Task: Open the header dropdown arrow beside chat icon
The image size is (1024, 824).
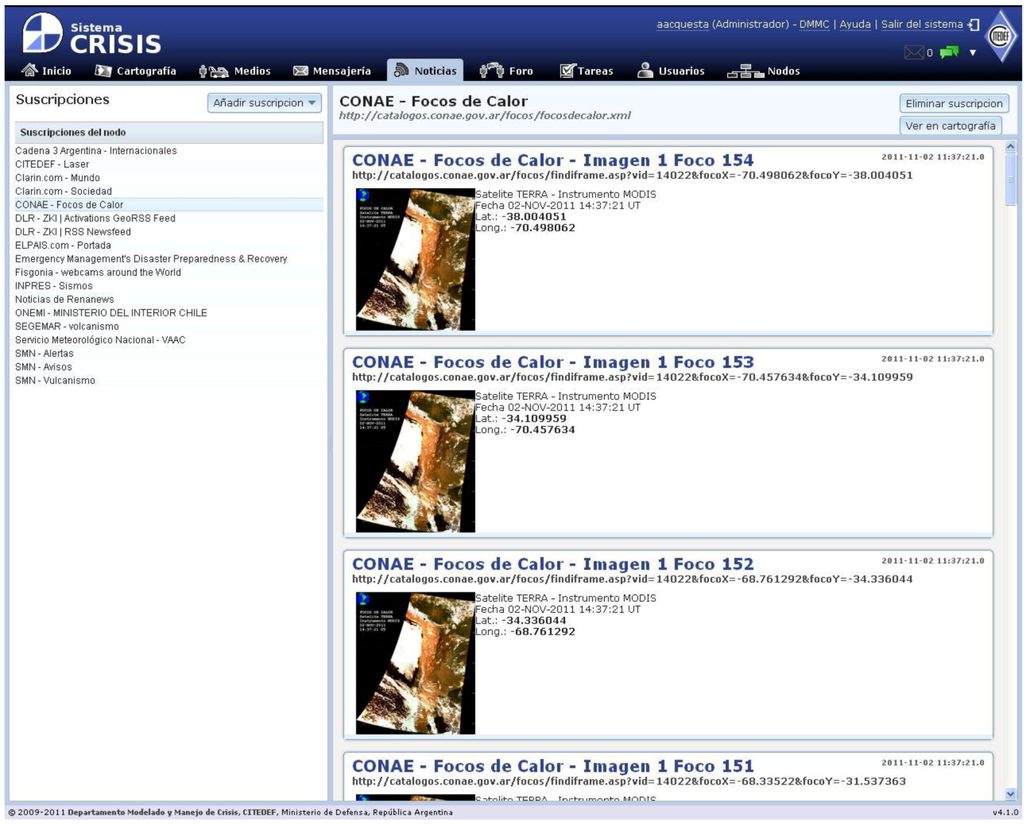Action: point(972,53)
